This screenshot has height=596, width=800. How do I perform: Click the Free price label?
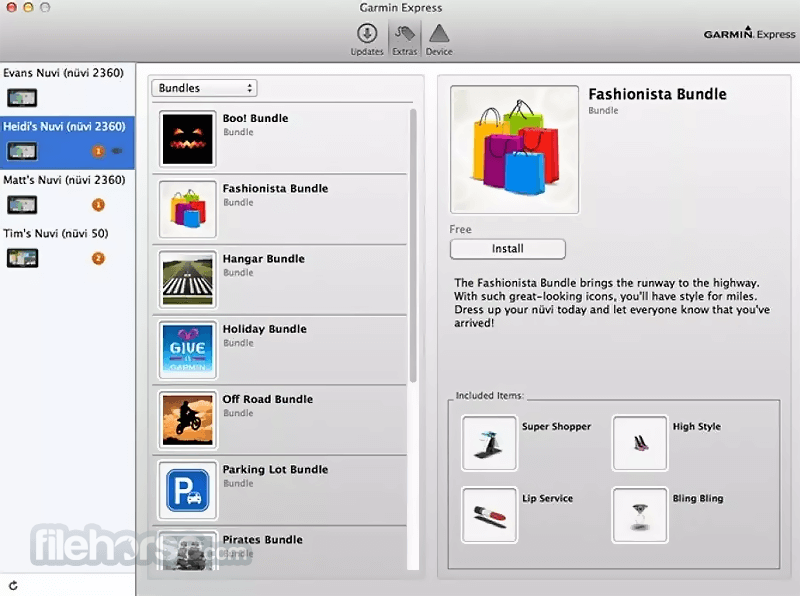pos(460,229)
